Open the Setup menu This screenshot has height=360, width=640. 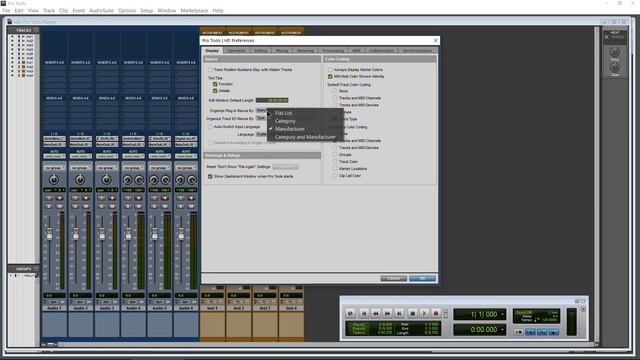click(146, 11)
